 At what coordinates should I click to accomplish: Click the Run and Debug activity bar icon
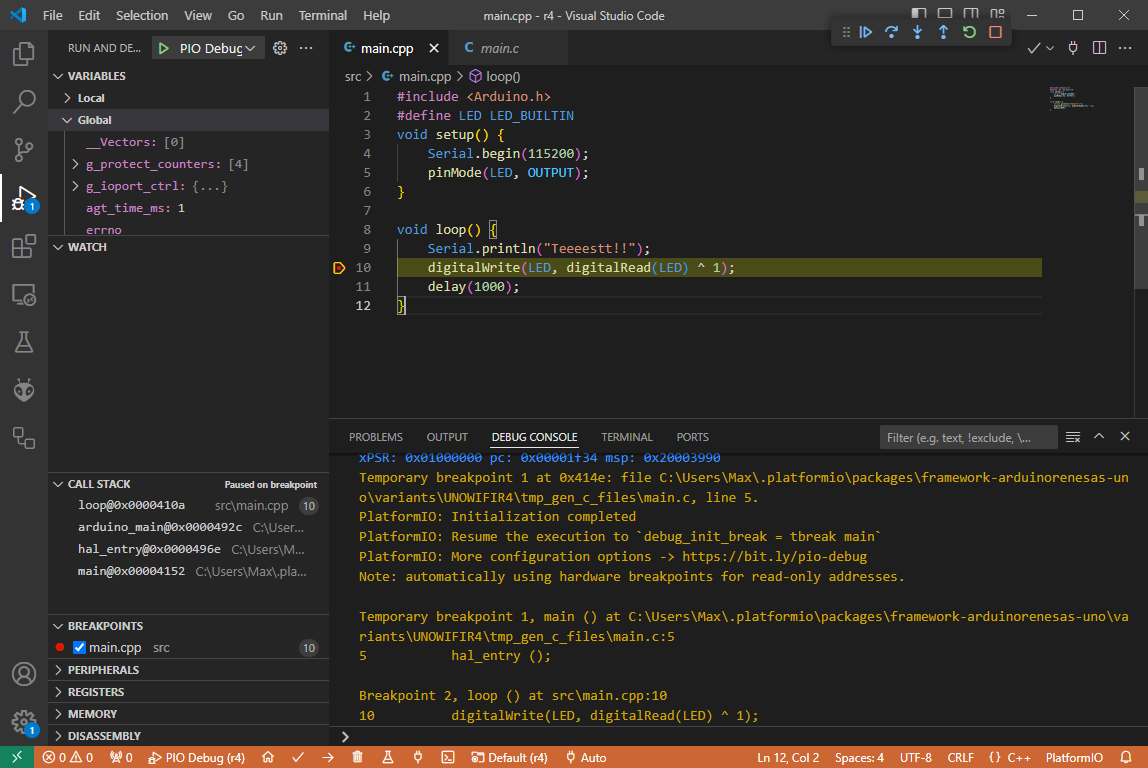(23, 198)
